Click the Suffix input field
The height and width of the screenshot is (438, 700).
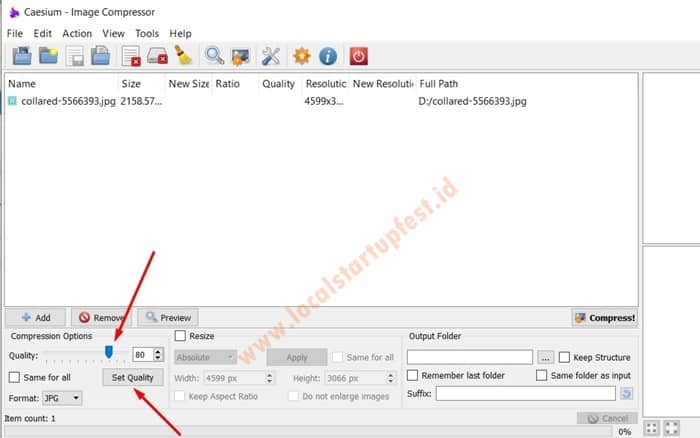526,393
